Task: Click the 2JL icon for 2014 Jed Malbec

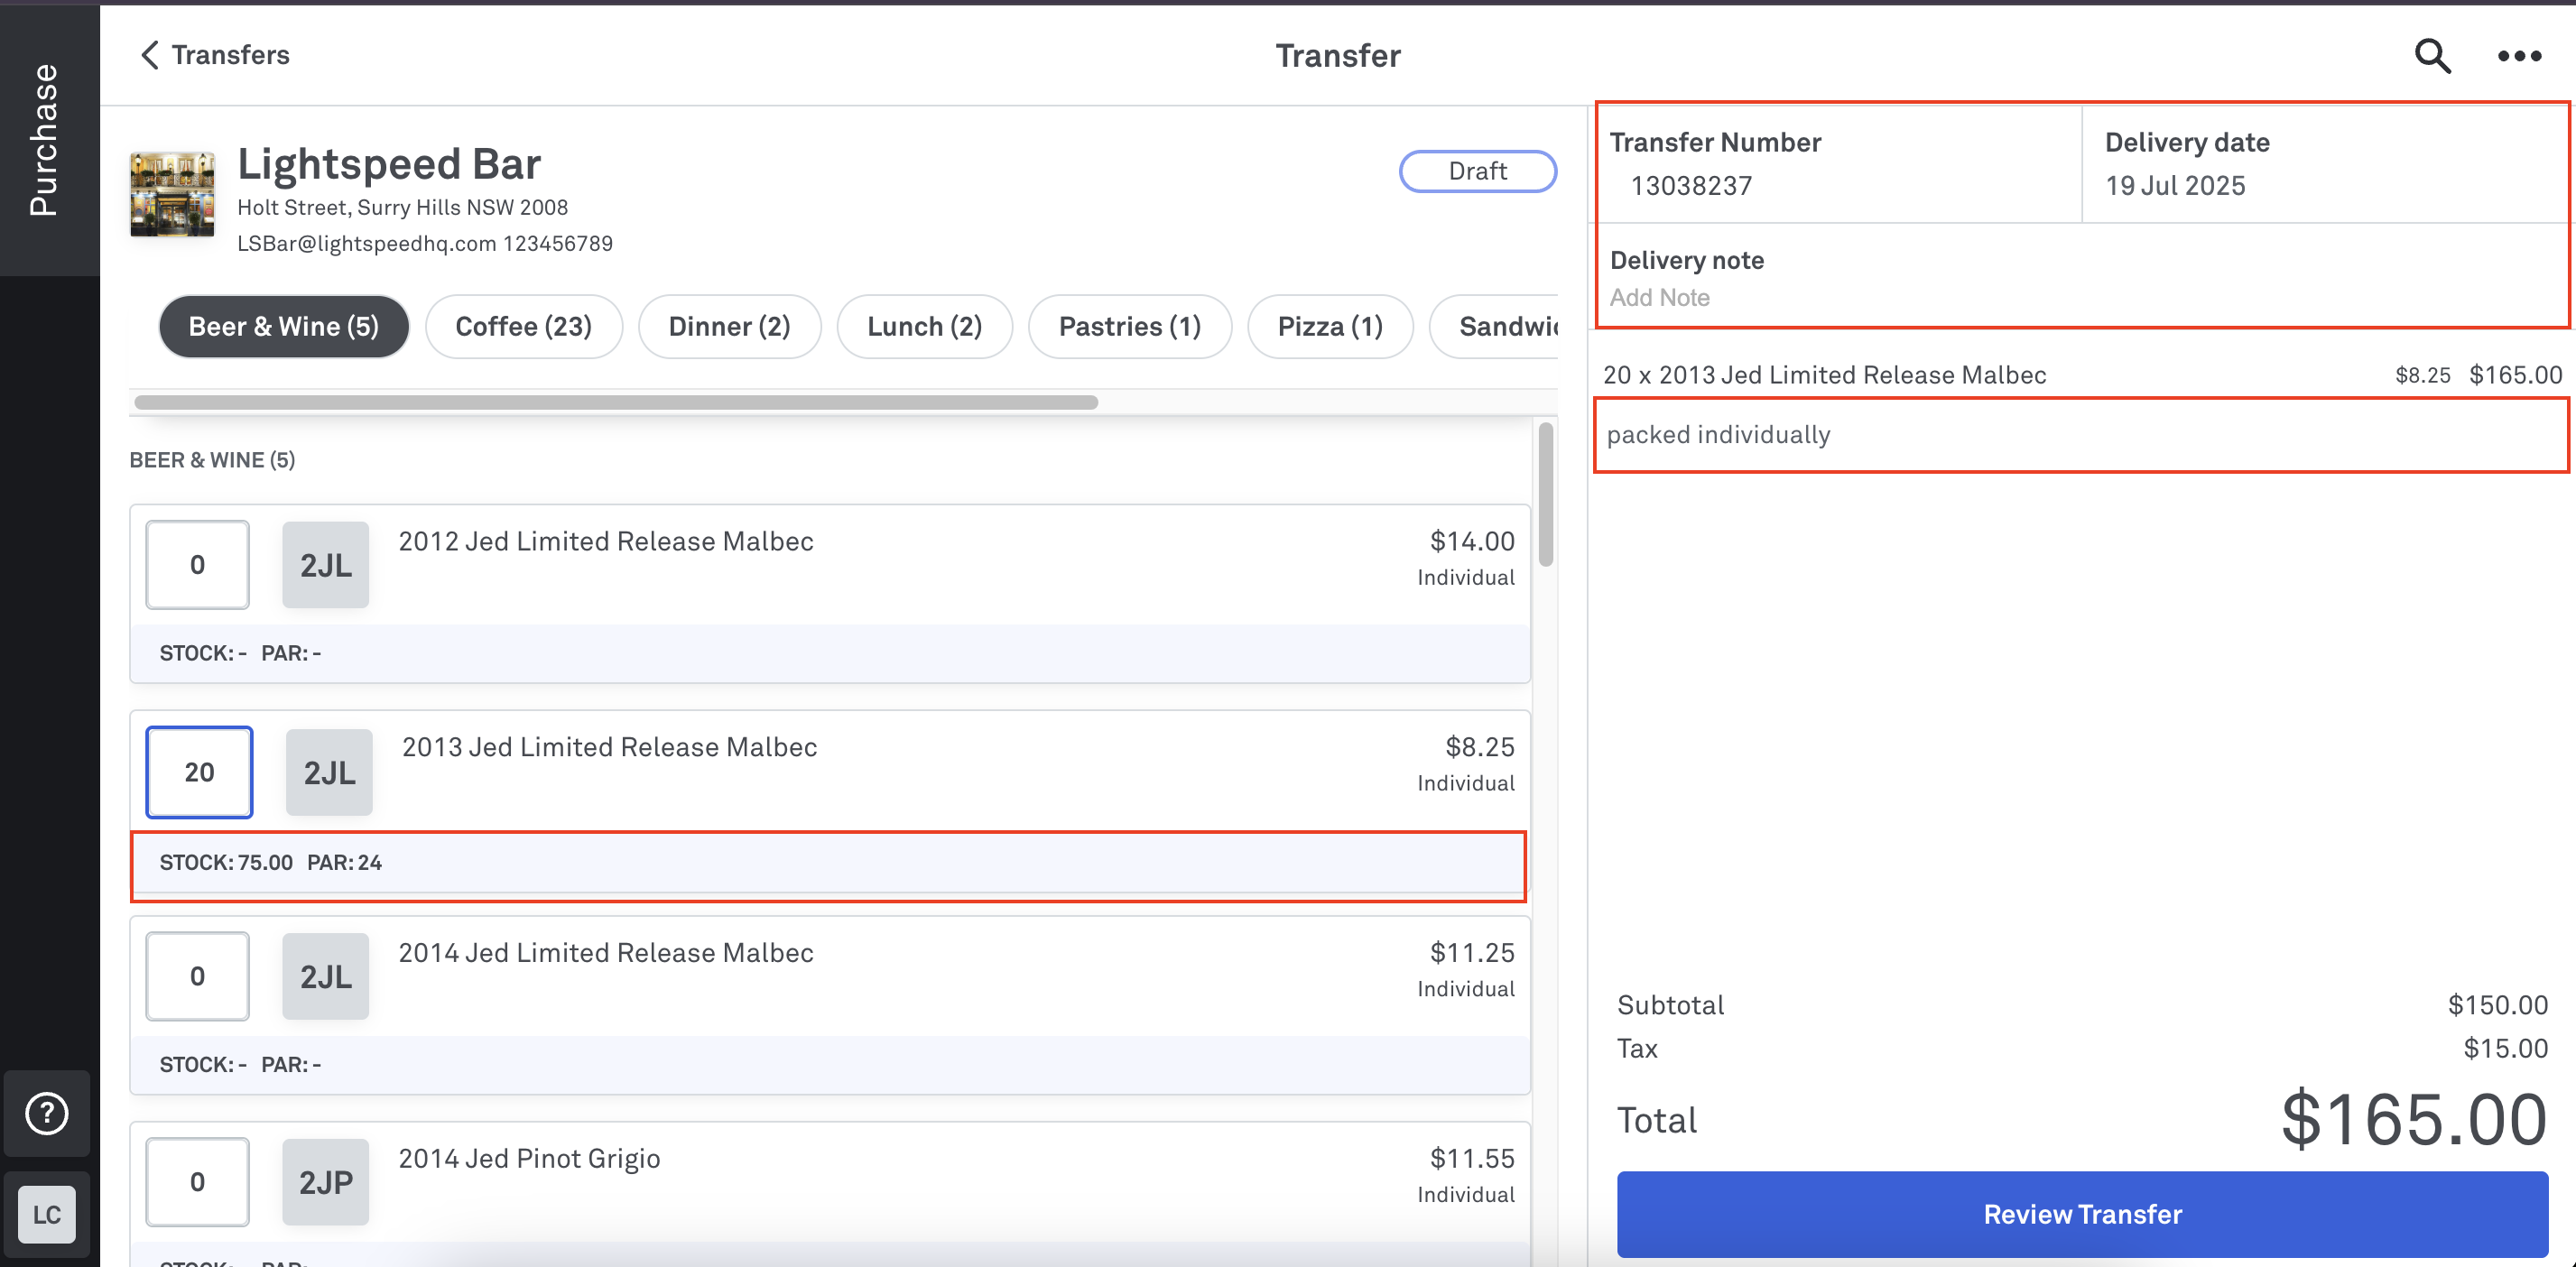Action: (x=326, y=976)
